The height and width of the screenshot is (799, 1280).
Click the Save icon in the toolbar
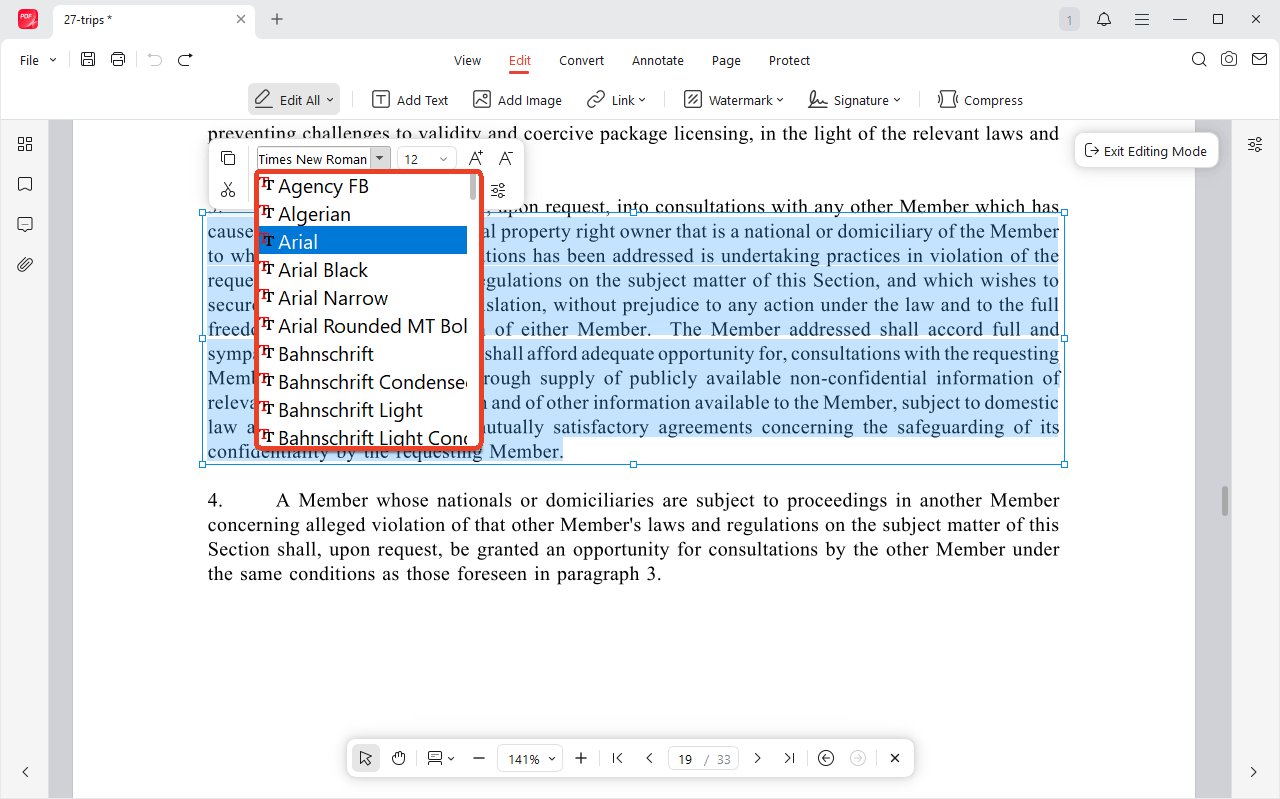(x=88, y=60)
